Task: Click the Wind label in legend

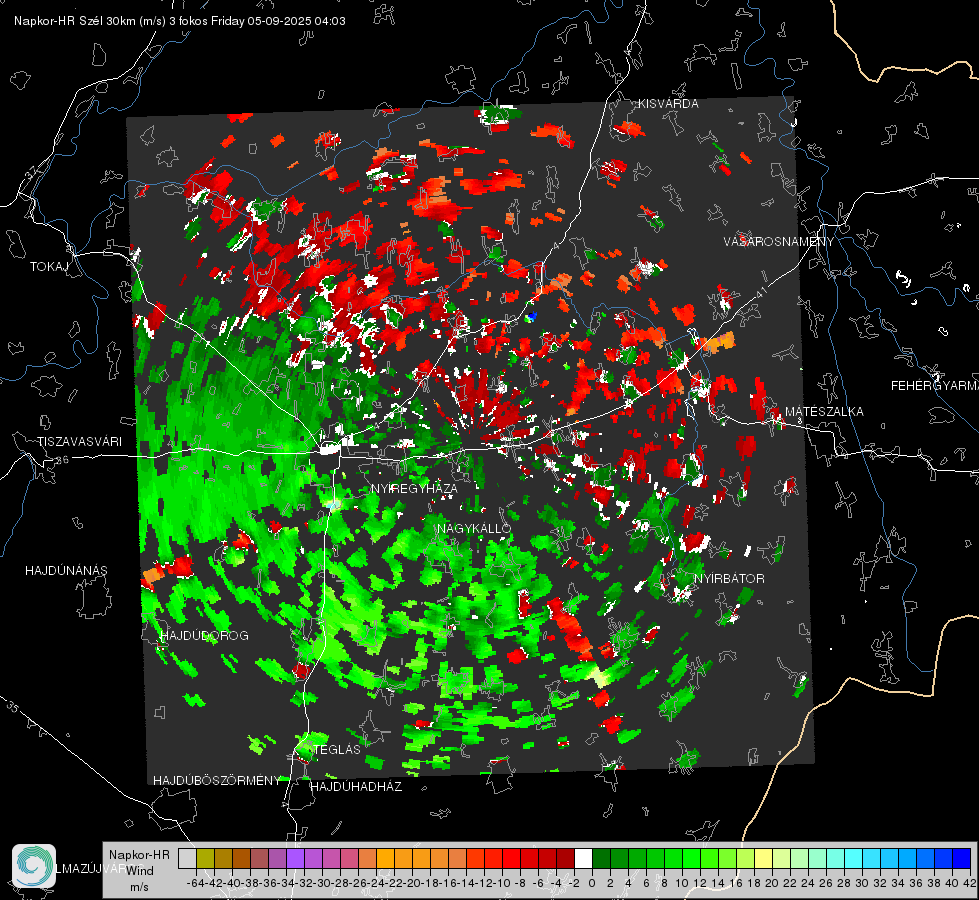Action: click(140, 871)
